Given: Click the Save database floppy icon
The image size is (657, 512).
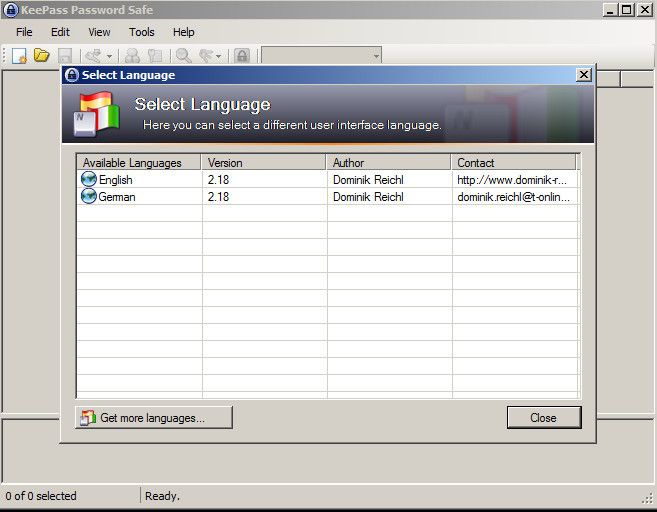Looking at the screenshot, I should click(65, 55).
